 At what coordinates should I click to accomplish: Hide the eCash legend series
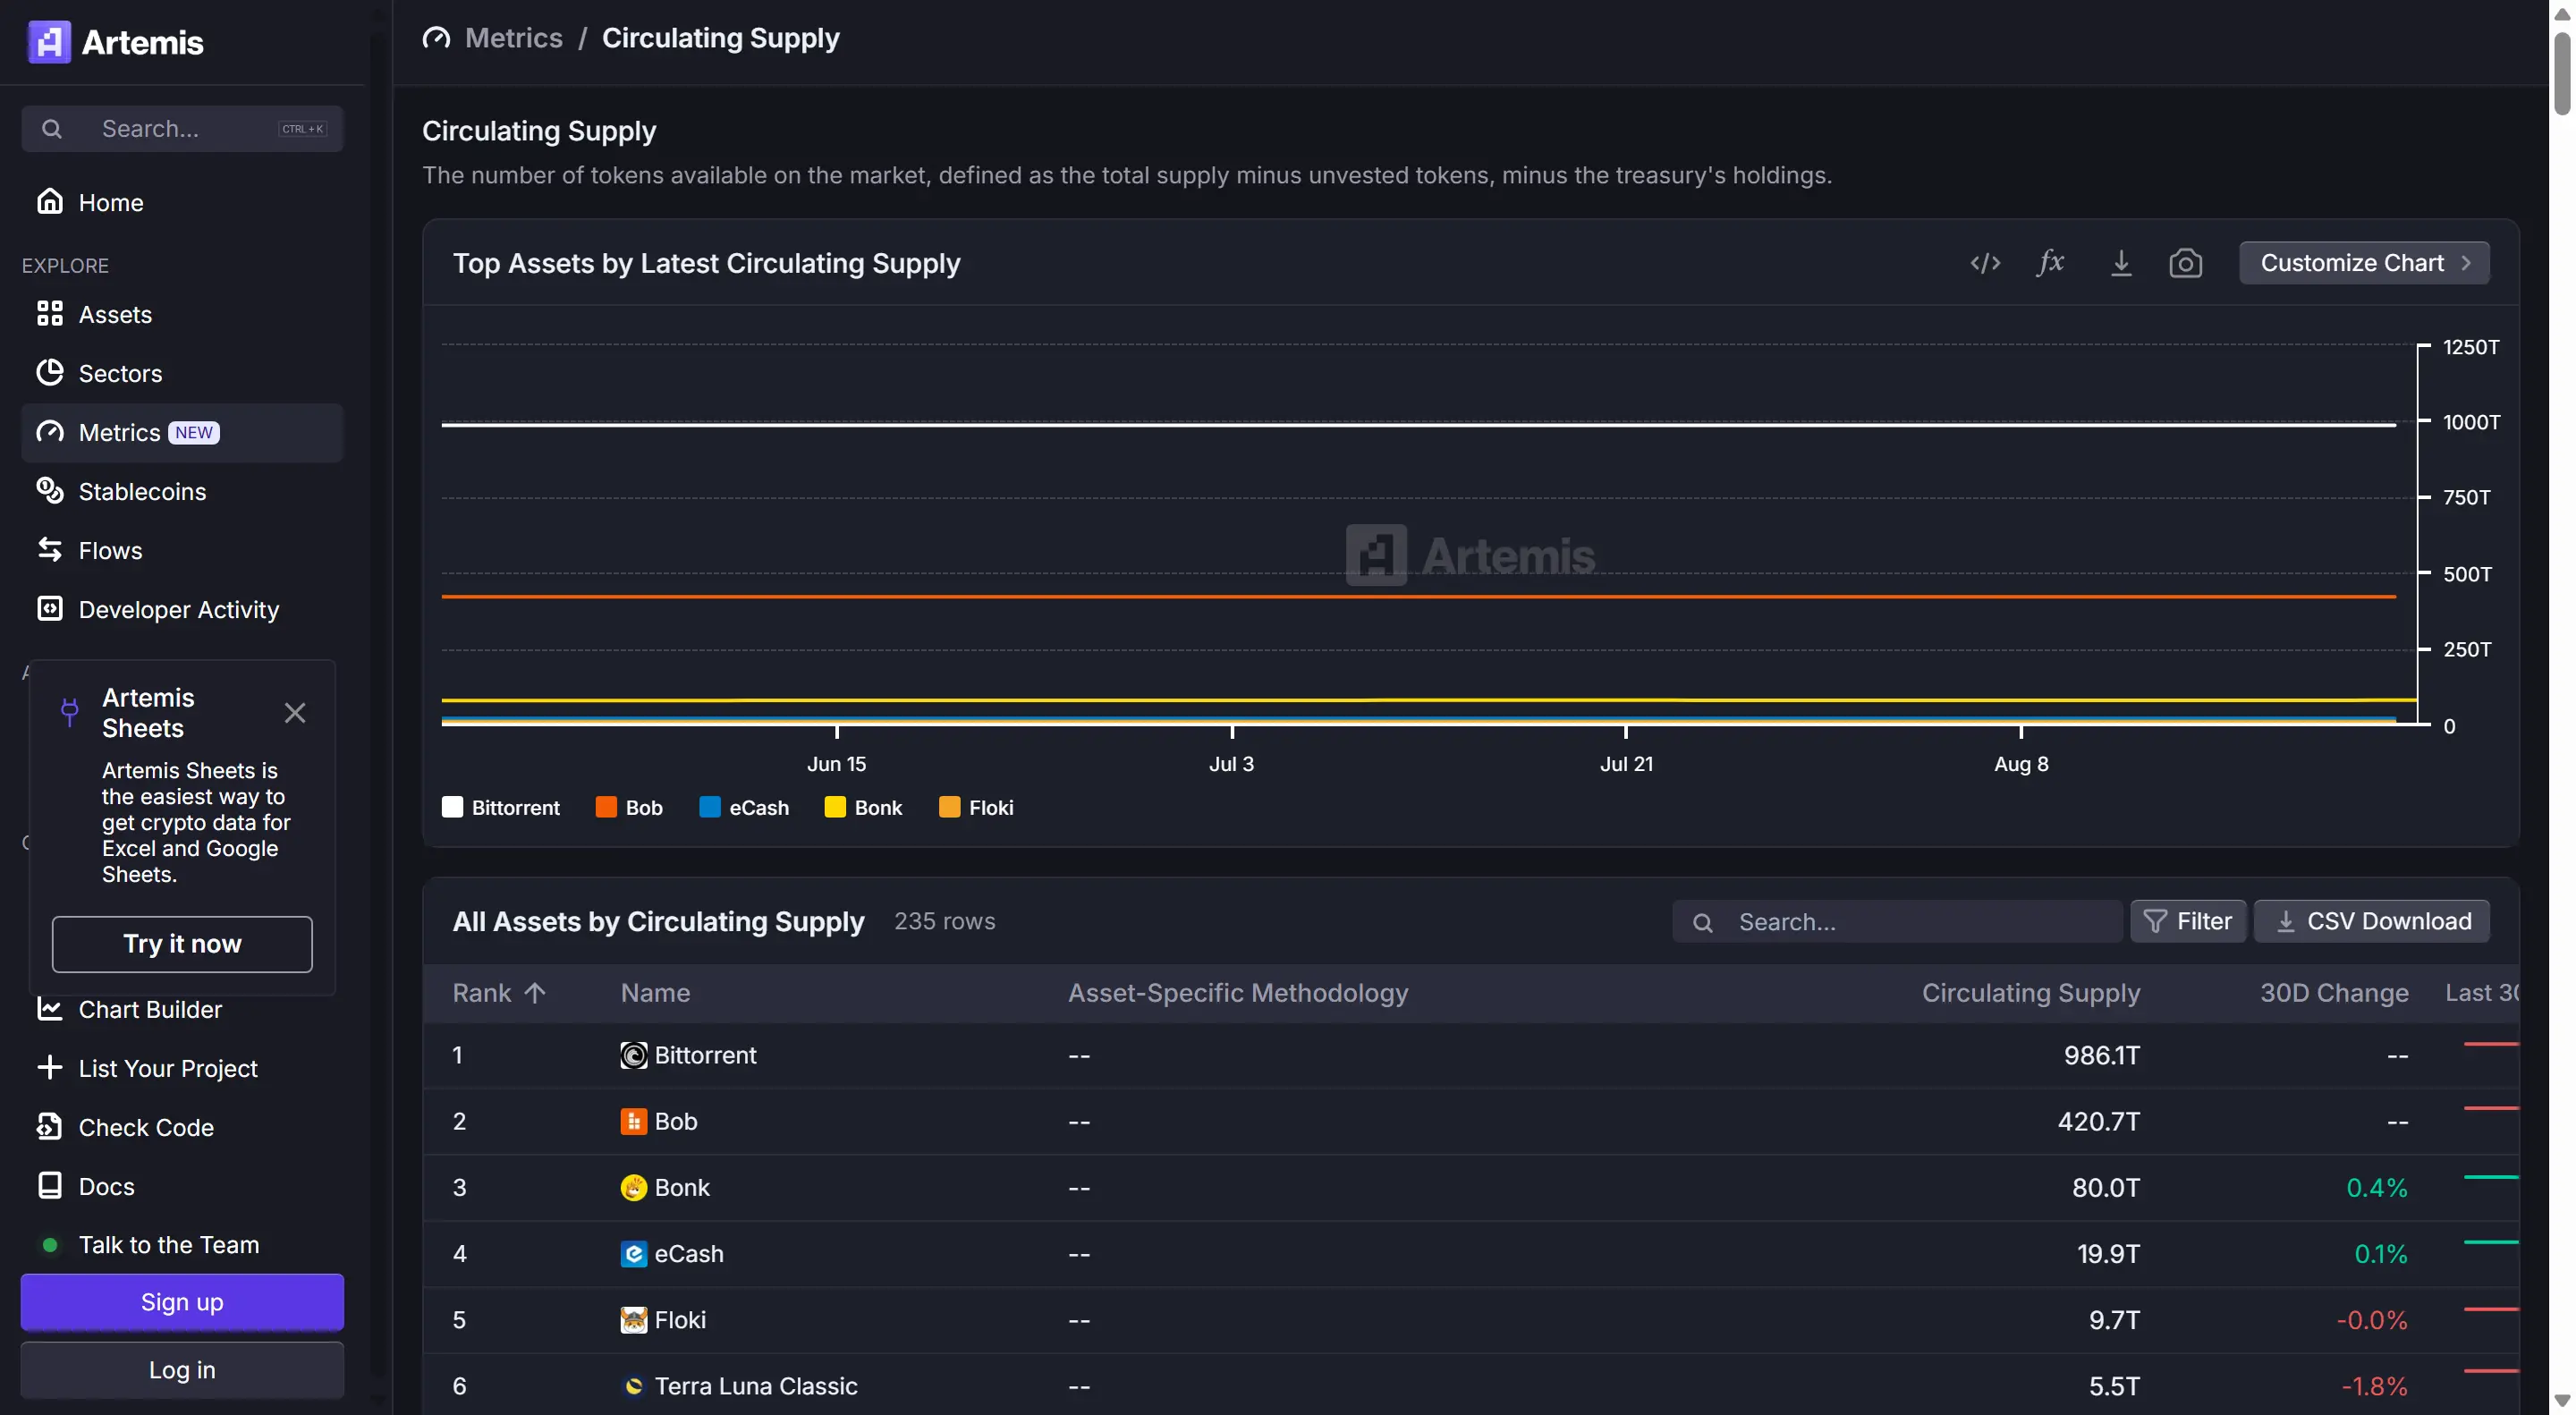point(744,807)
